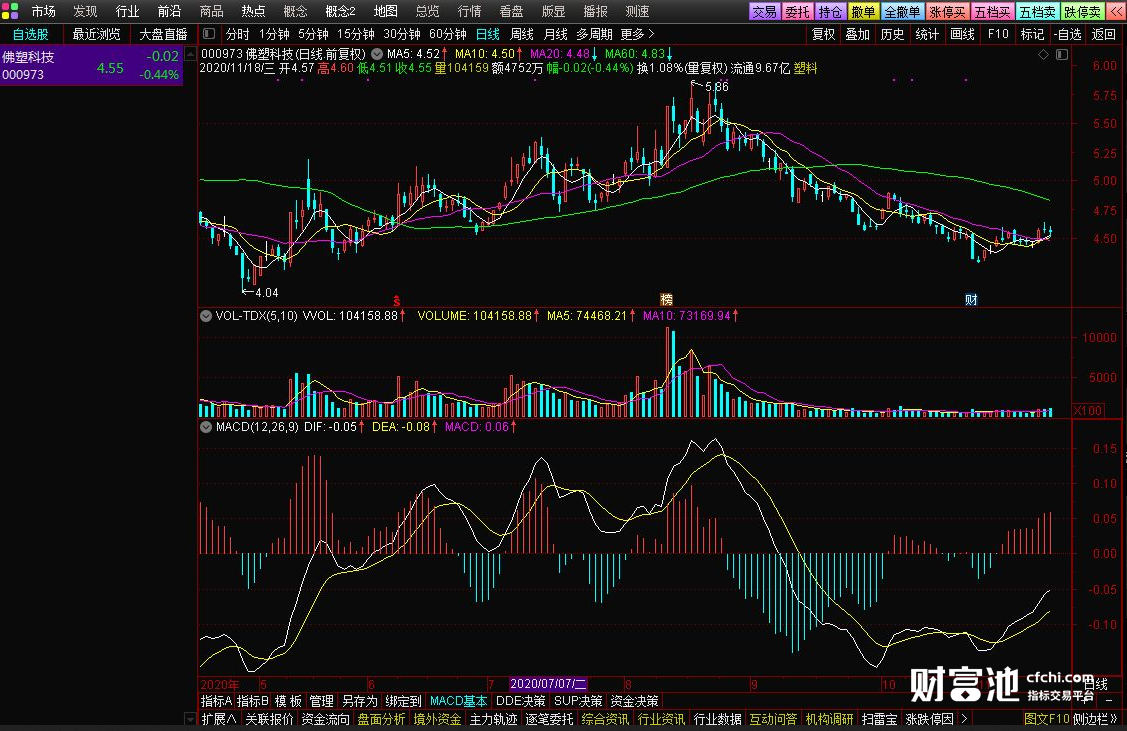Click the 2020/07/07 date marker on timeline

(548, 684)
